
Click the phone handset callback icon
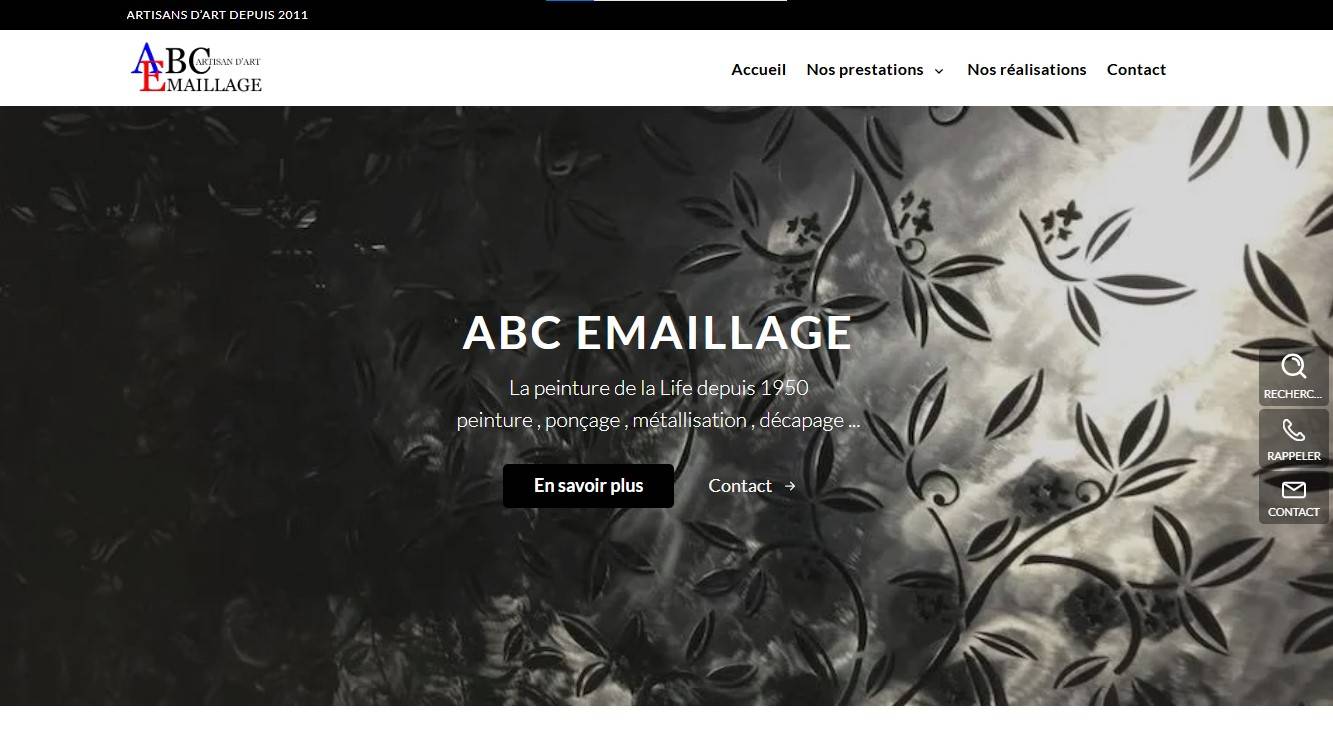coord(1294,430)
